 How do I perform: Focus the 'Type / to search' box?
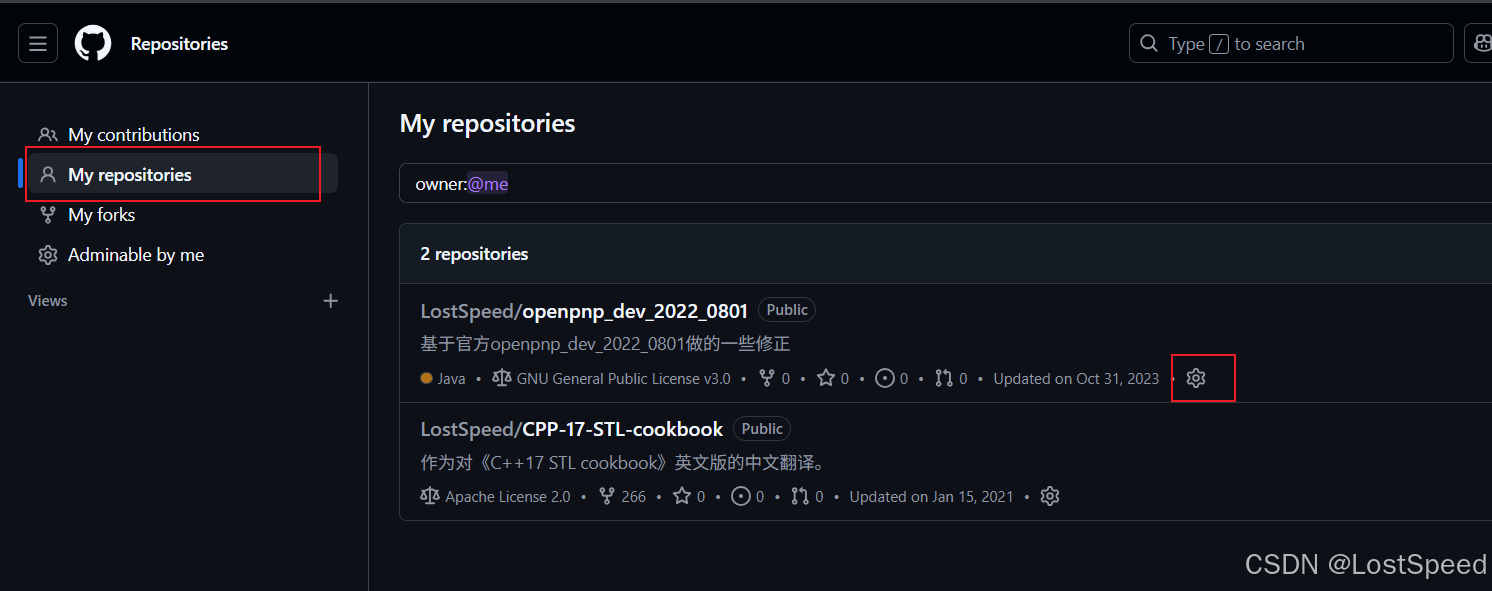pyautogui.click(x=1291, y=44)
